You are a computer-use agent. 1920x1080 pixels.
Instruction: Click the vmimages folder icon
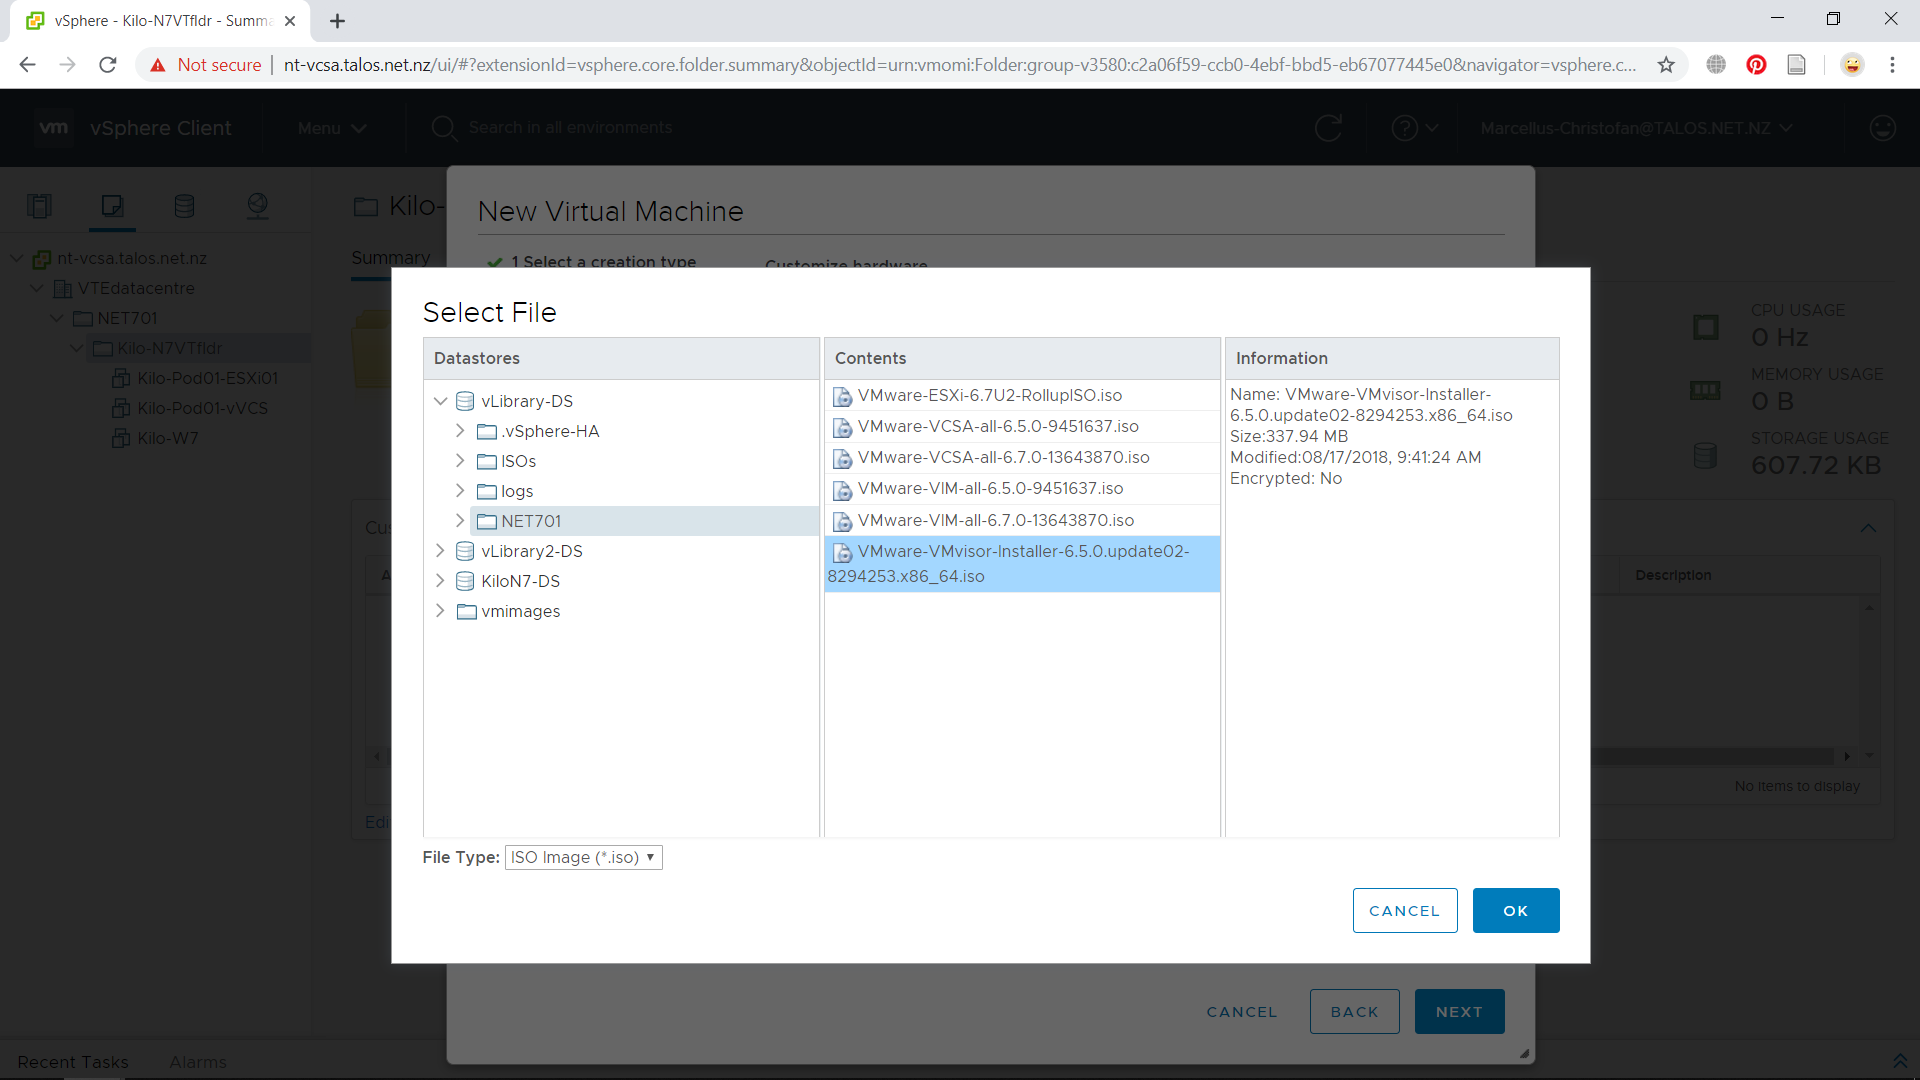click(466, 611)
